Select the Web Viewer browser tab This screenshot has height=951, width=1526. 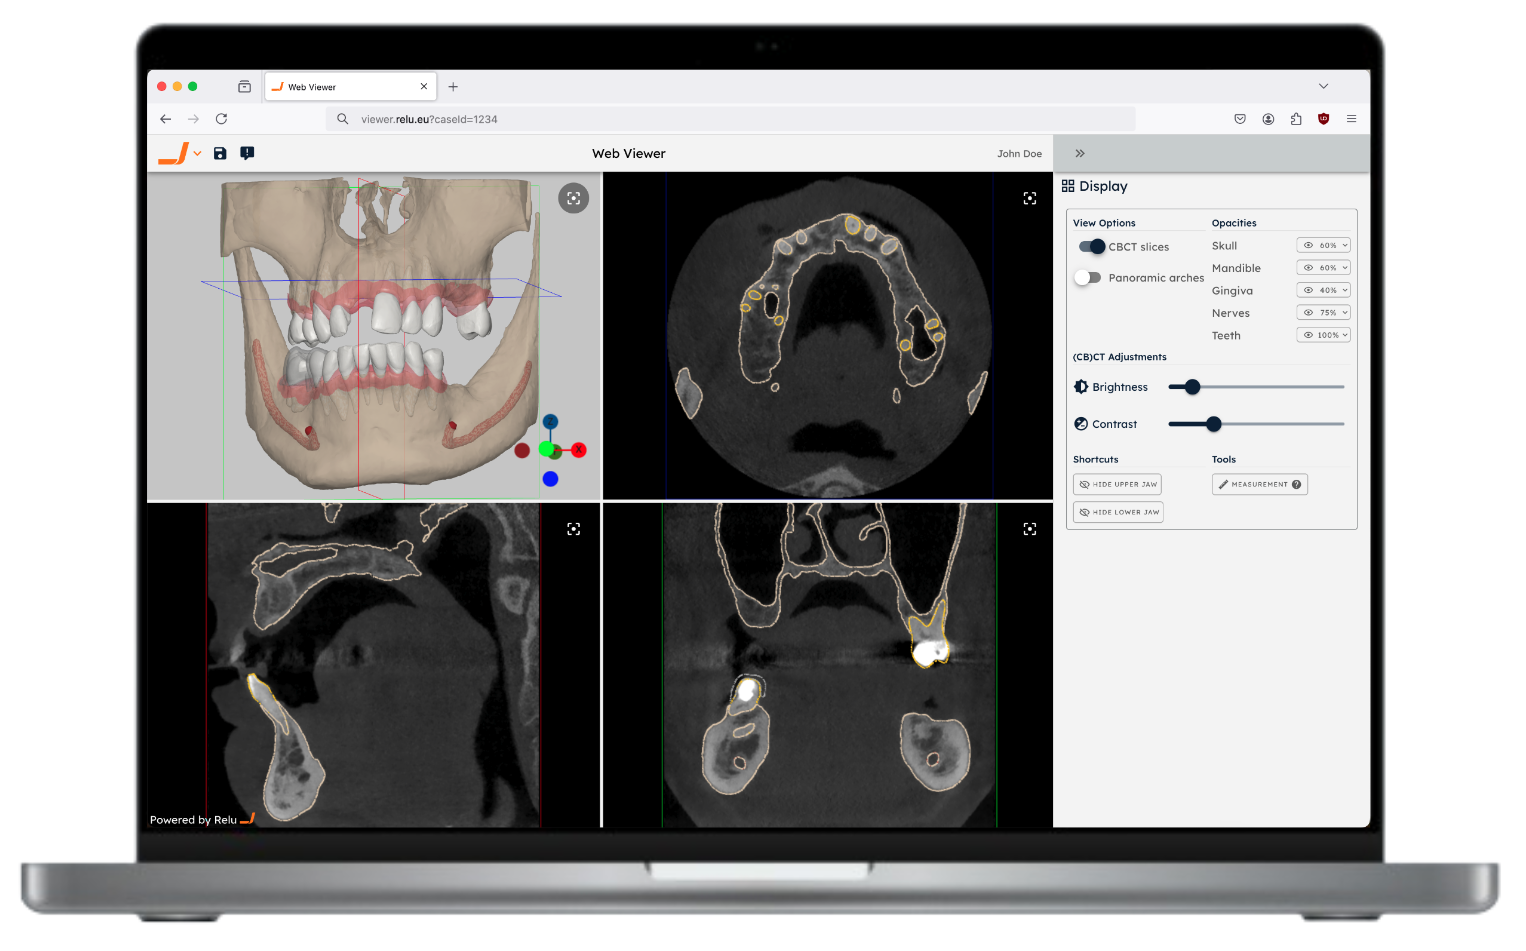coord(345,87)
